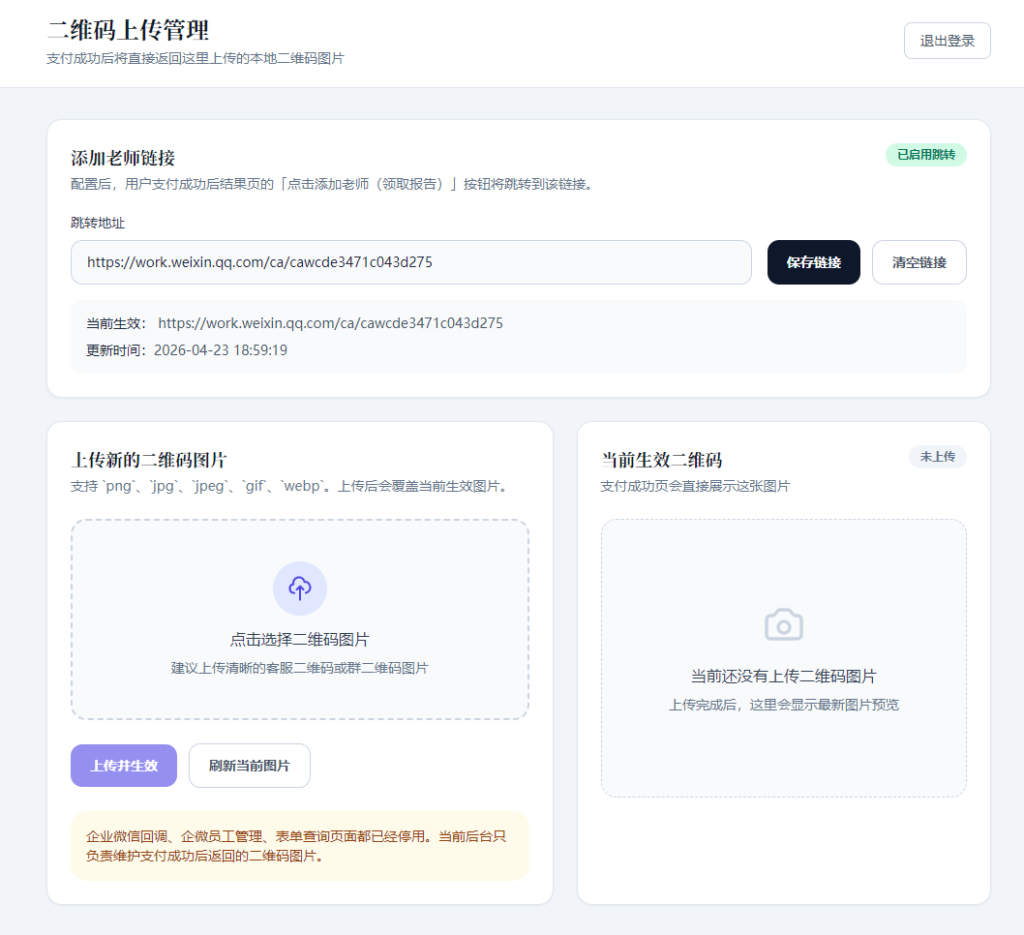The height and width of the screenshot is (935, 1024).
Task: Click the cloud upload icon
Action: point(299,588)
